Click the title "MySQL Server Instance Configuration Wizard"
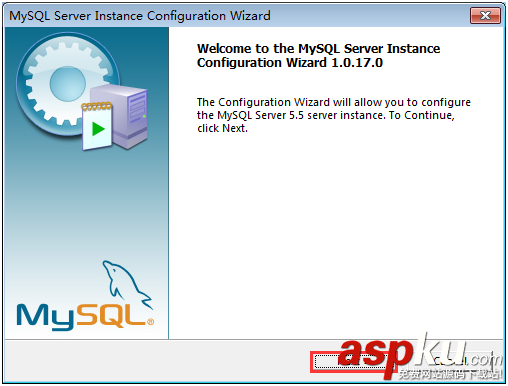Screen dimensions: 508x386 (140, 16)
